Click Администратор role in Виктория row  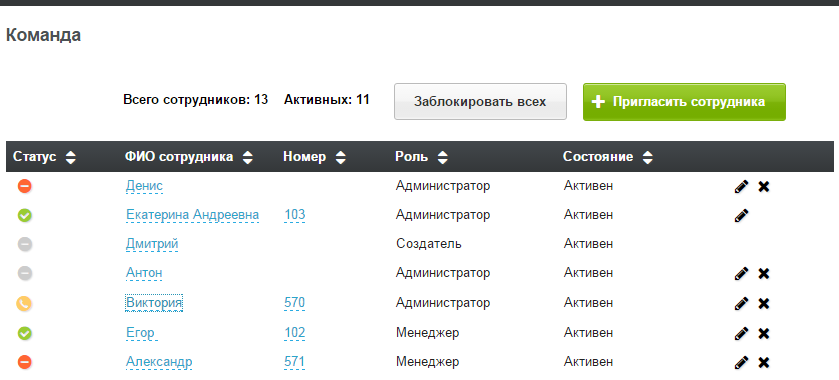point(443,303)
